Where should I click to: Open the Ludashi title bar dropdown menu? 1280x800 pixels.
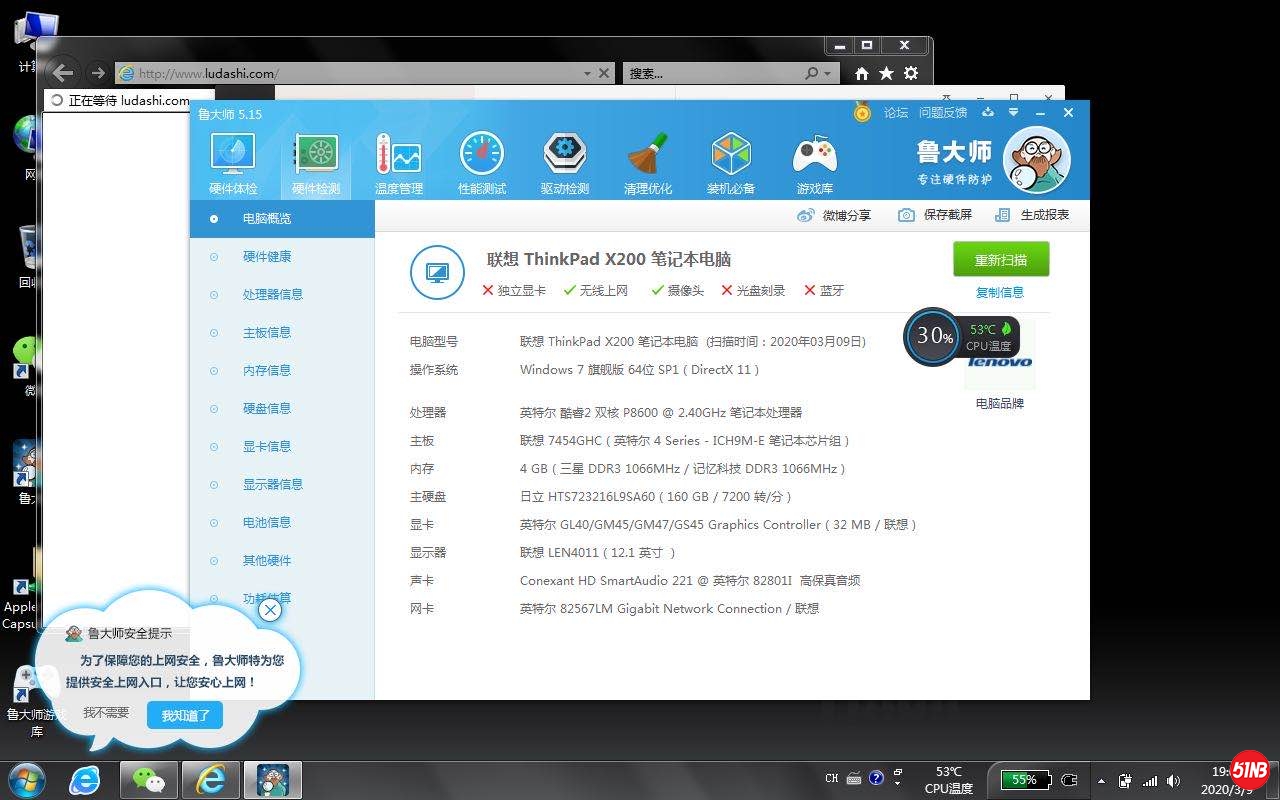click(x=1012, y=113)
